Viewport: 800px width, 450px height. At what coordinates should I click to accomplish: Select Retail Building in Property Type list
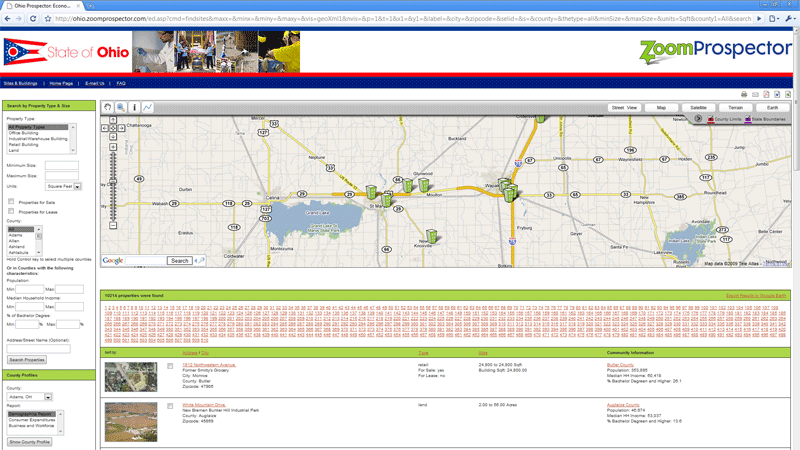tap(23, 144)
